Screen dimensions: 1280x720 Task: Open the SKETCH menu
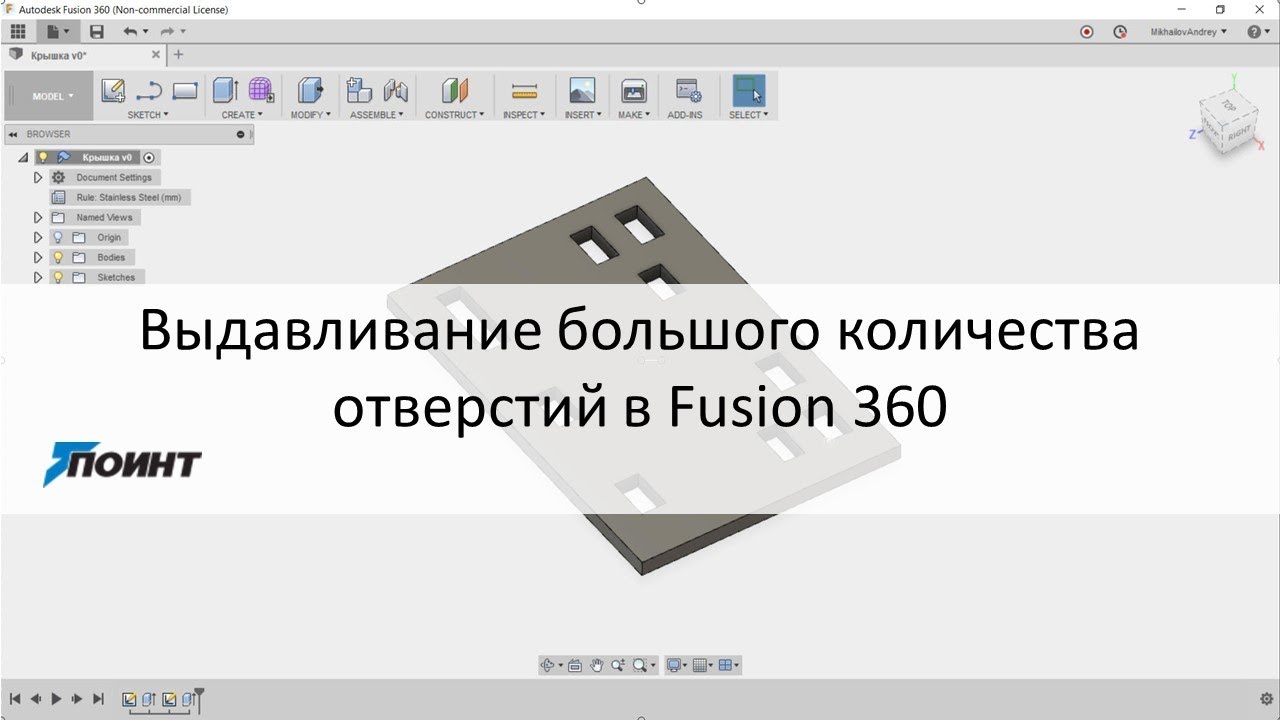148,115
